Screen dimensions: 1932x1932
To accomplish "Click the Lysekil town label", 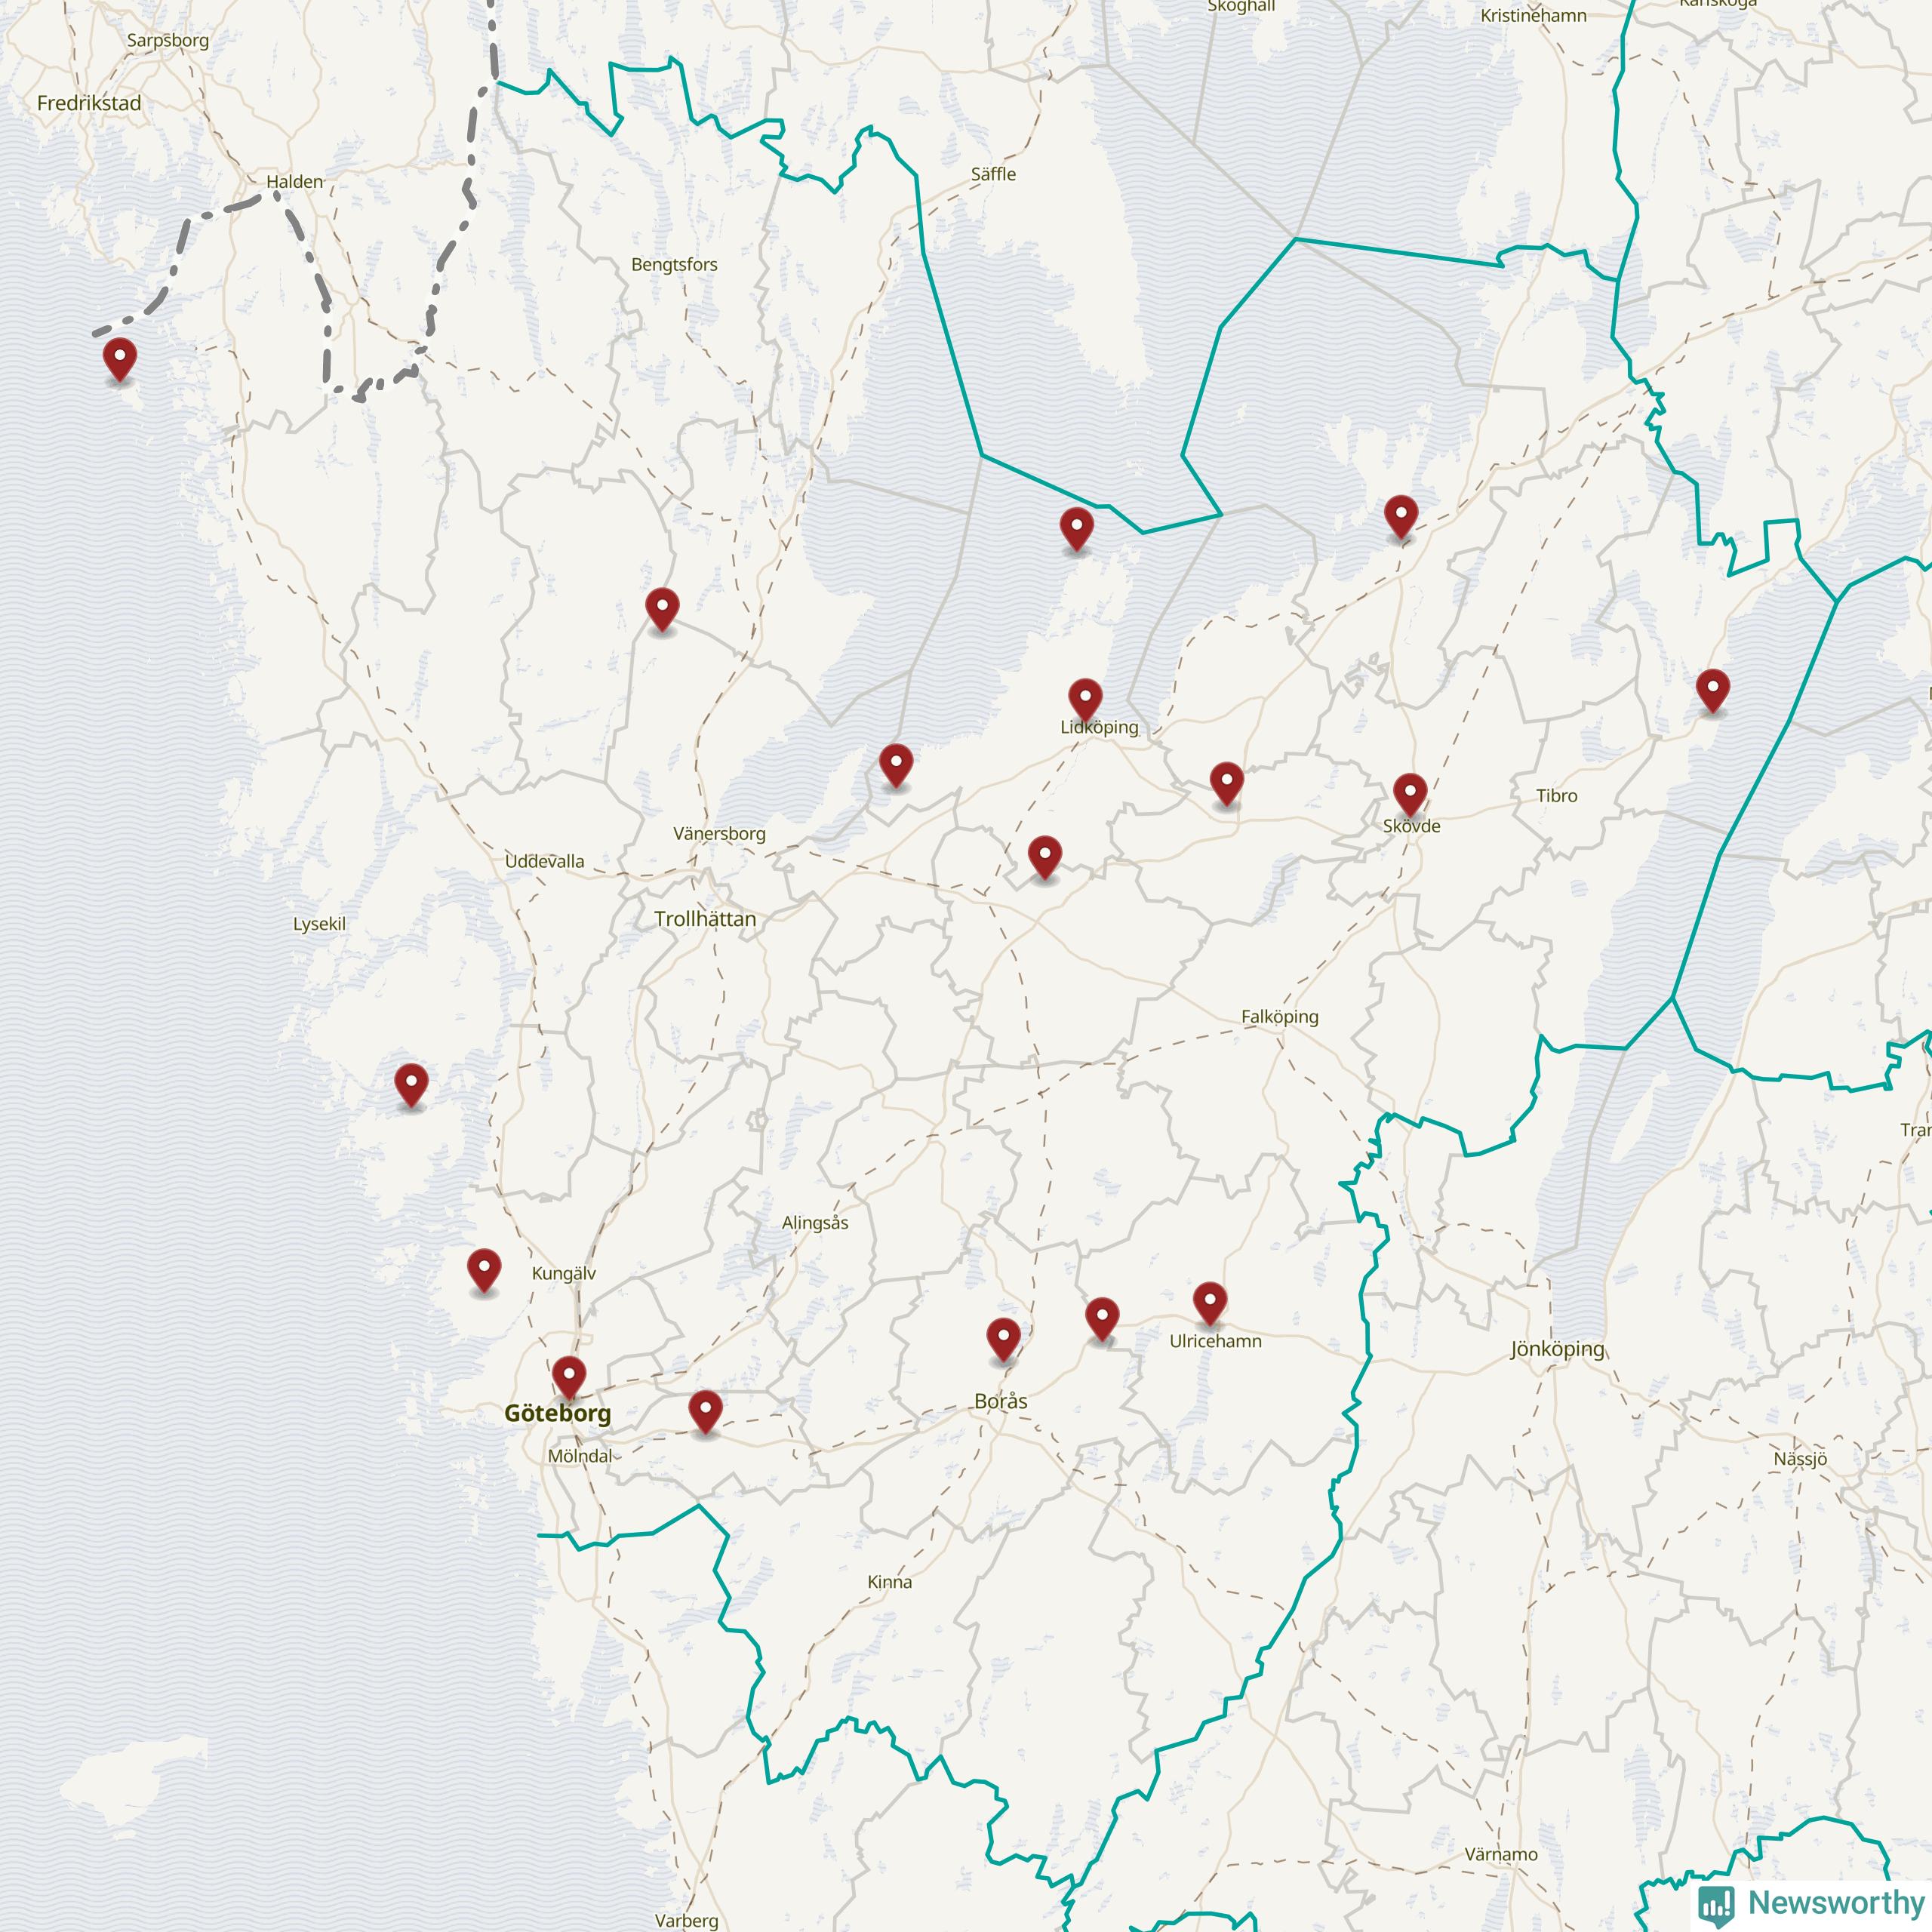I will 319,924.
